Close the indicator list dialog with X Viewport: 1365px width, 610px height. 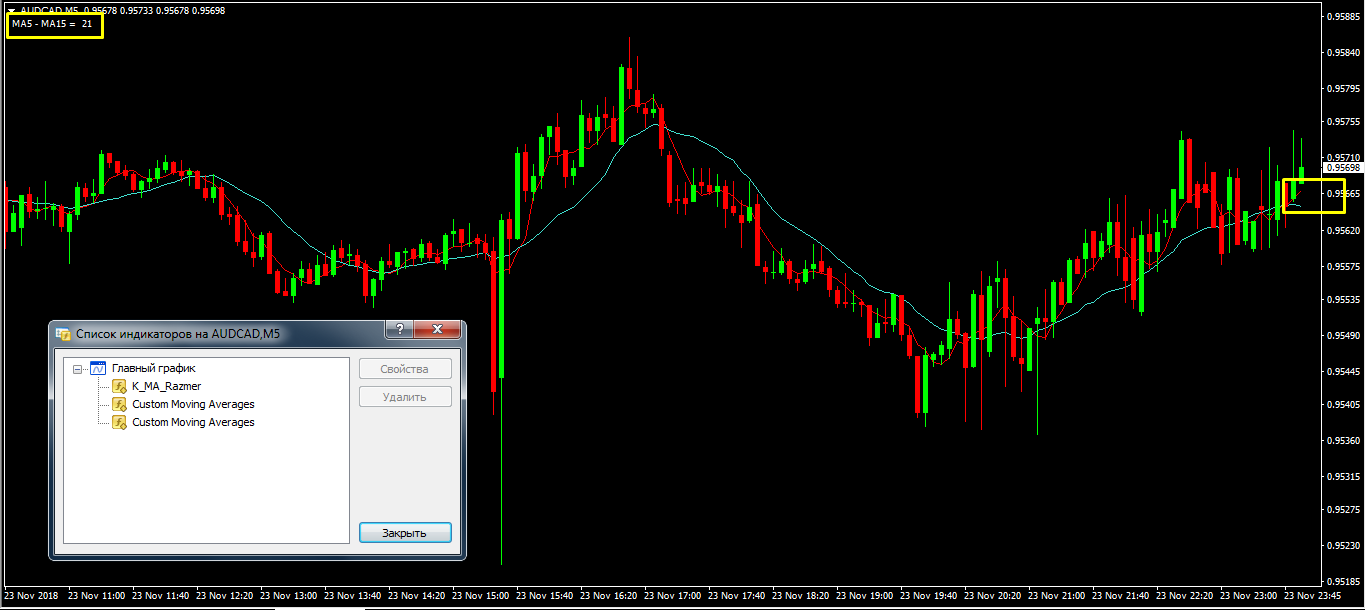[x=437, y=331]
